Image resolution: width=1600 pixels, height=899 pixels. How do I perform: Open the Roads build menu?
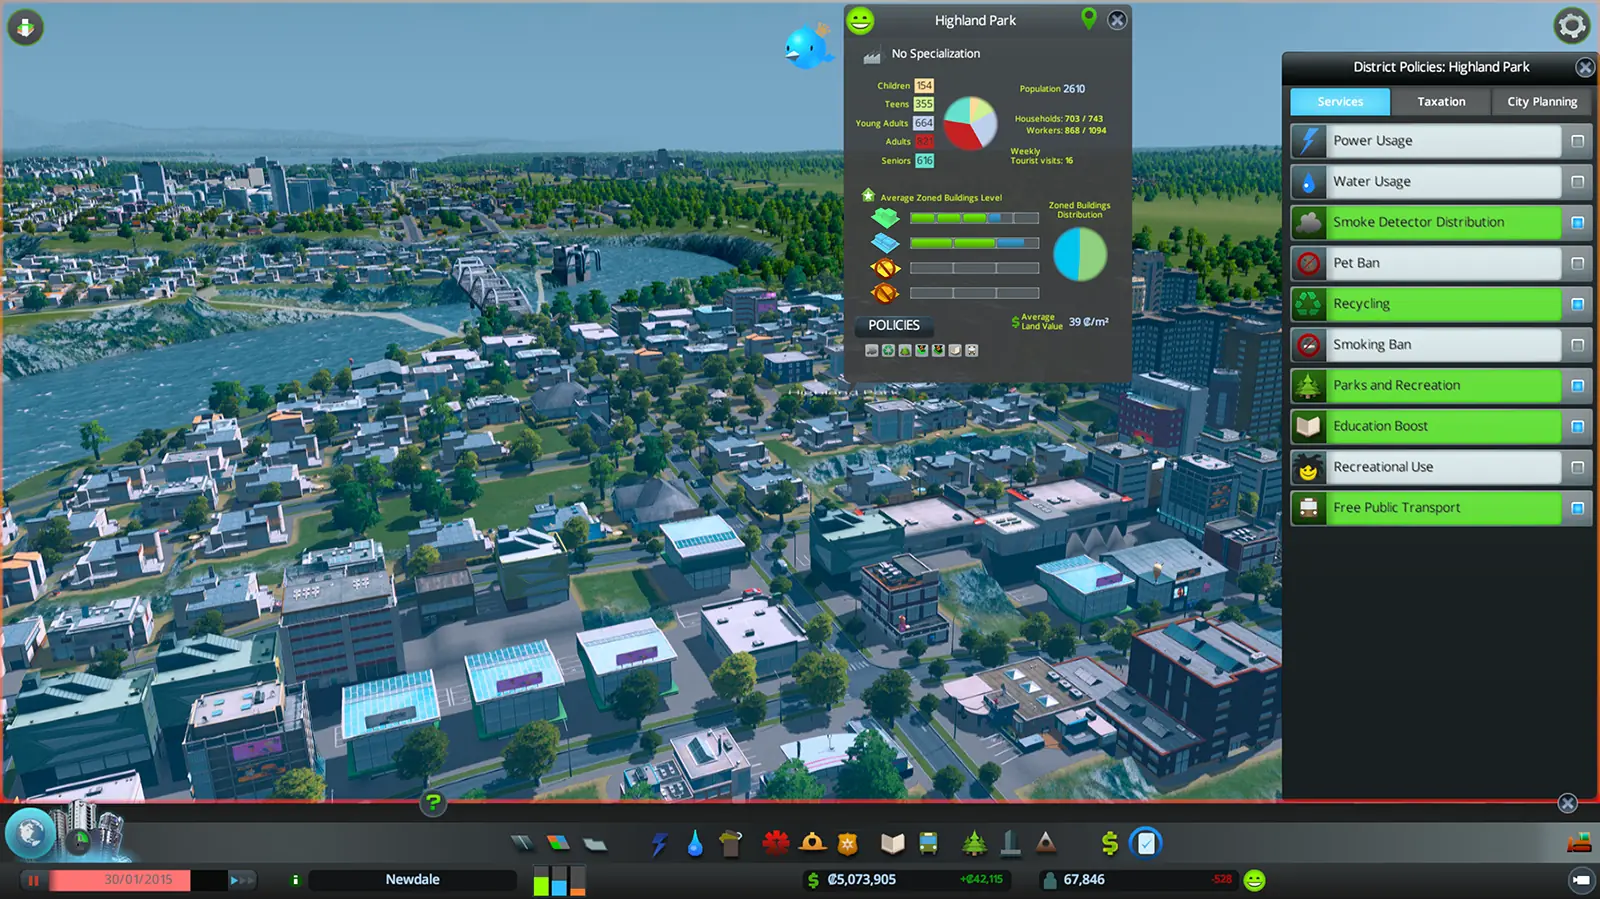coord(522,843)
